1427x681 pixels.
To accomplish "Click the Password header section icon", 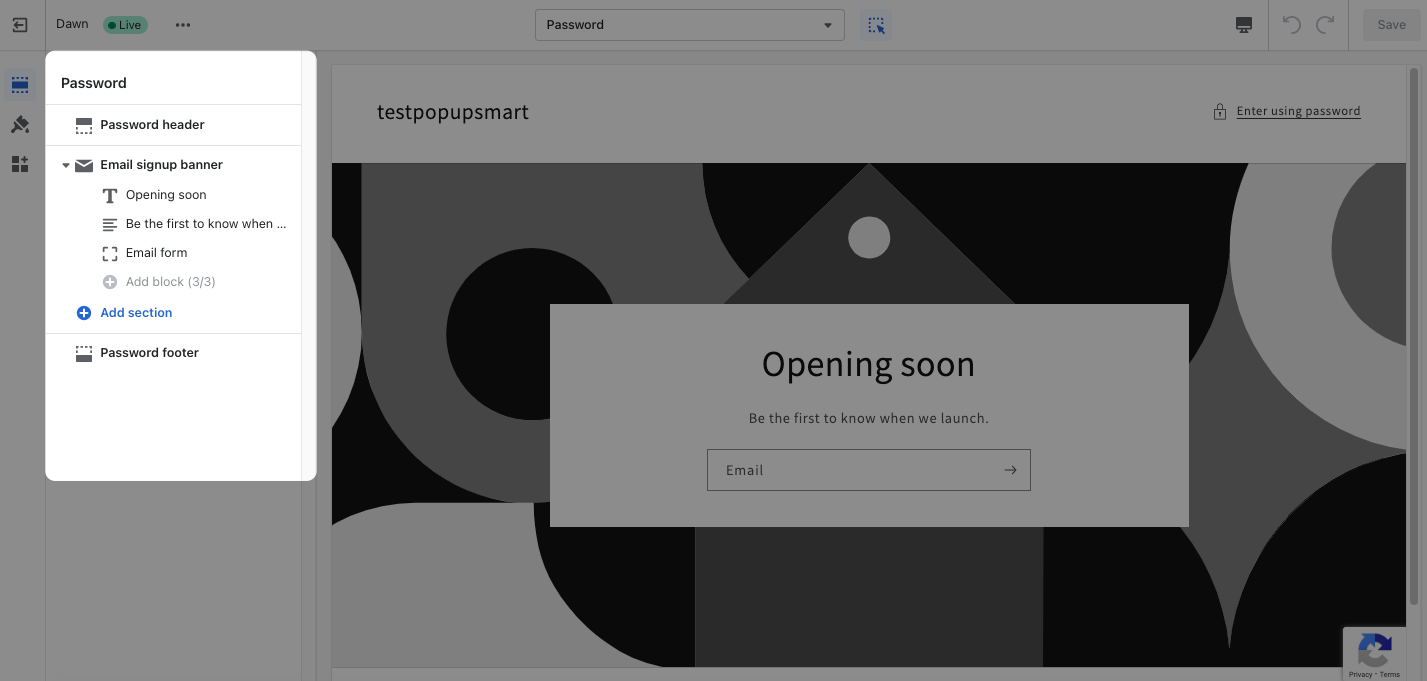I will (84, 125).
